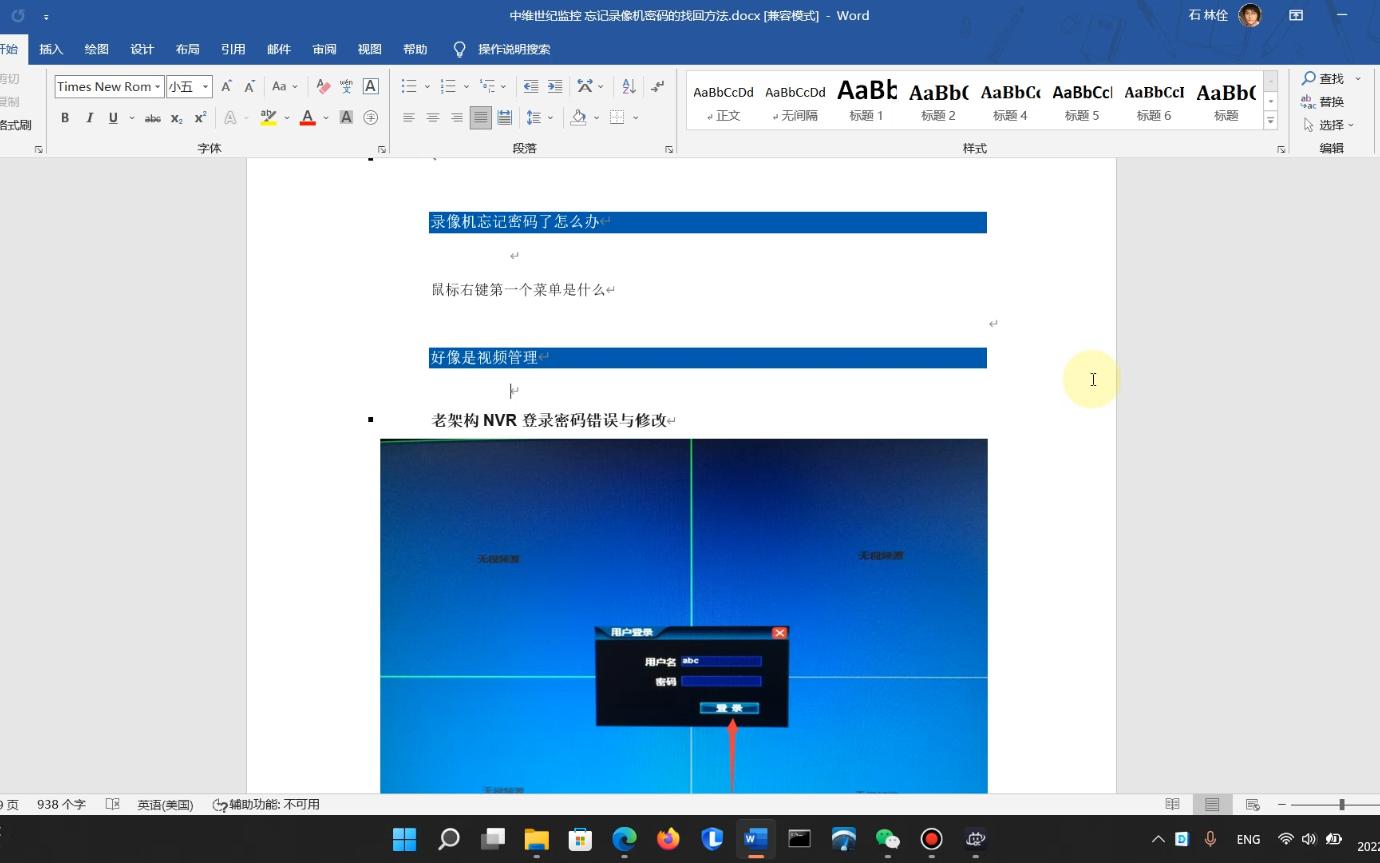1380x863 pixels.
Task: Toggle center paragraph alignment
Action: point(432,118)
